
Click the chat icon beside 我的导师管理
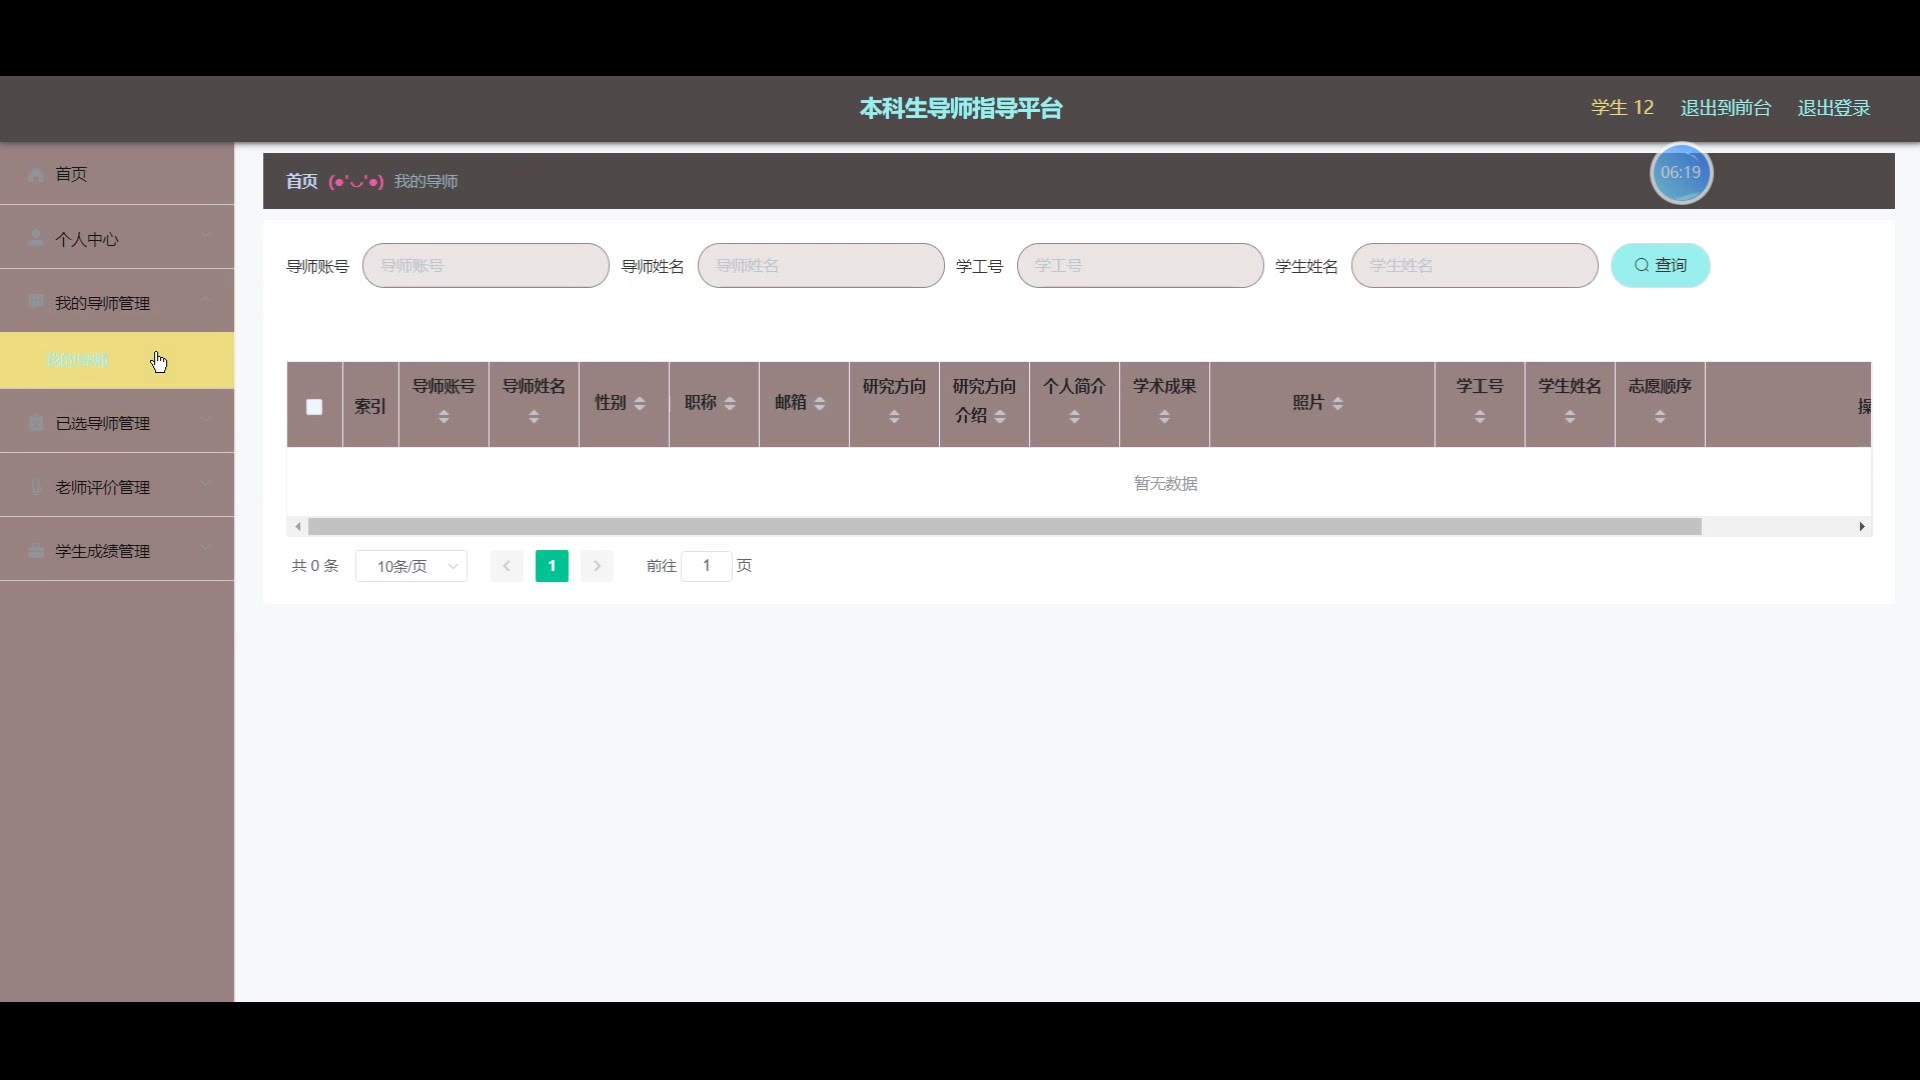(36, 302)
